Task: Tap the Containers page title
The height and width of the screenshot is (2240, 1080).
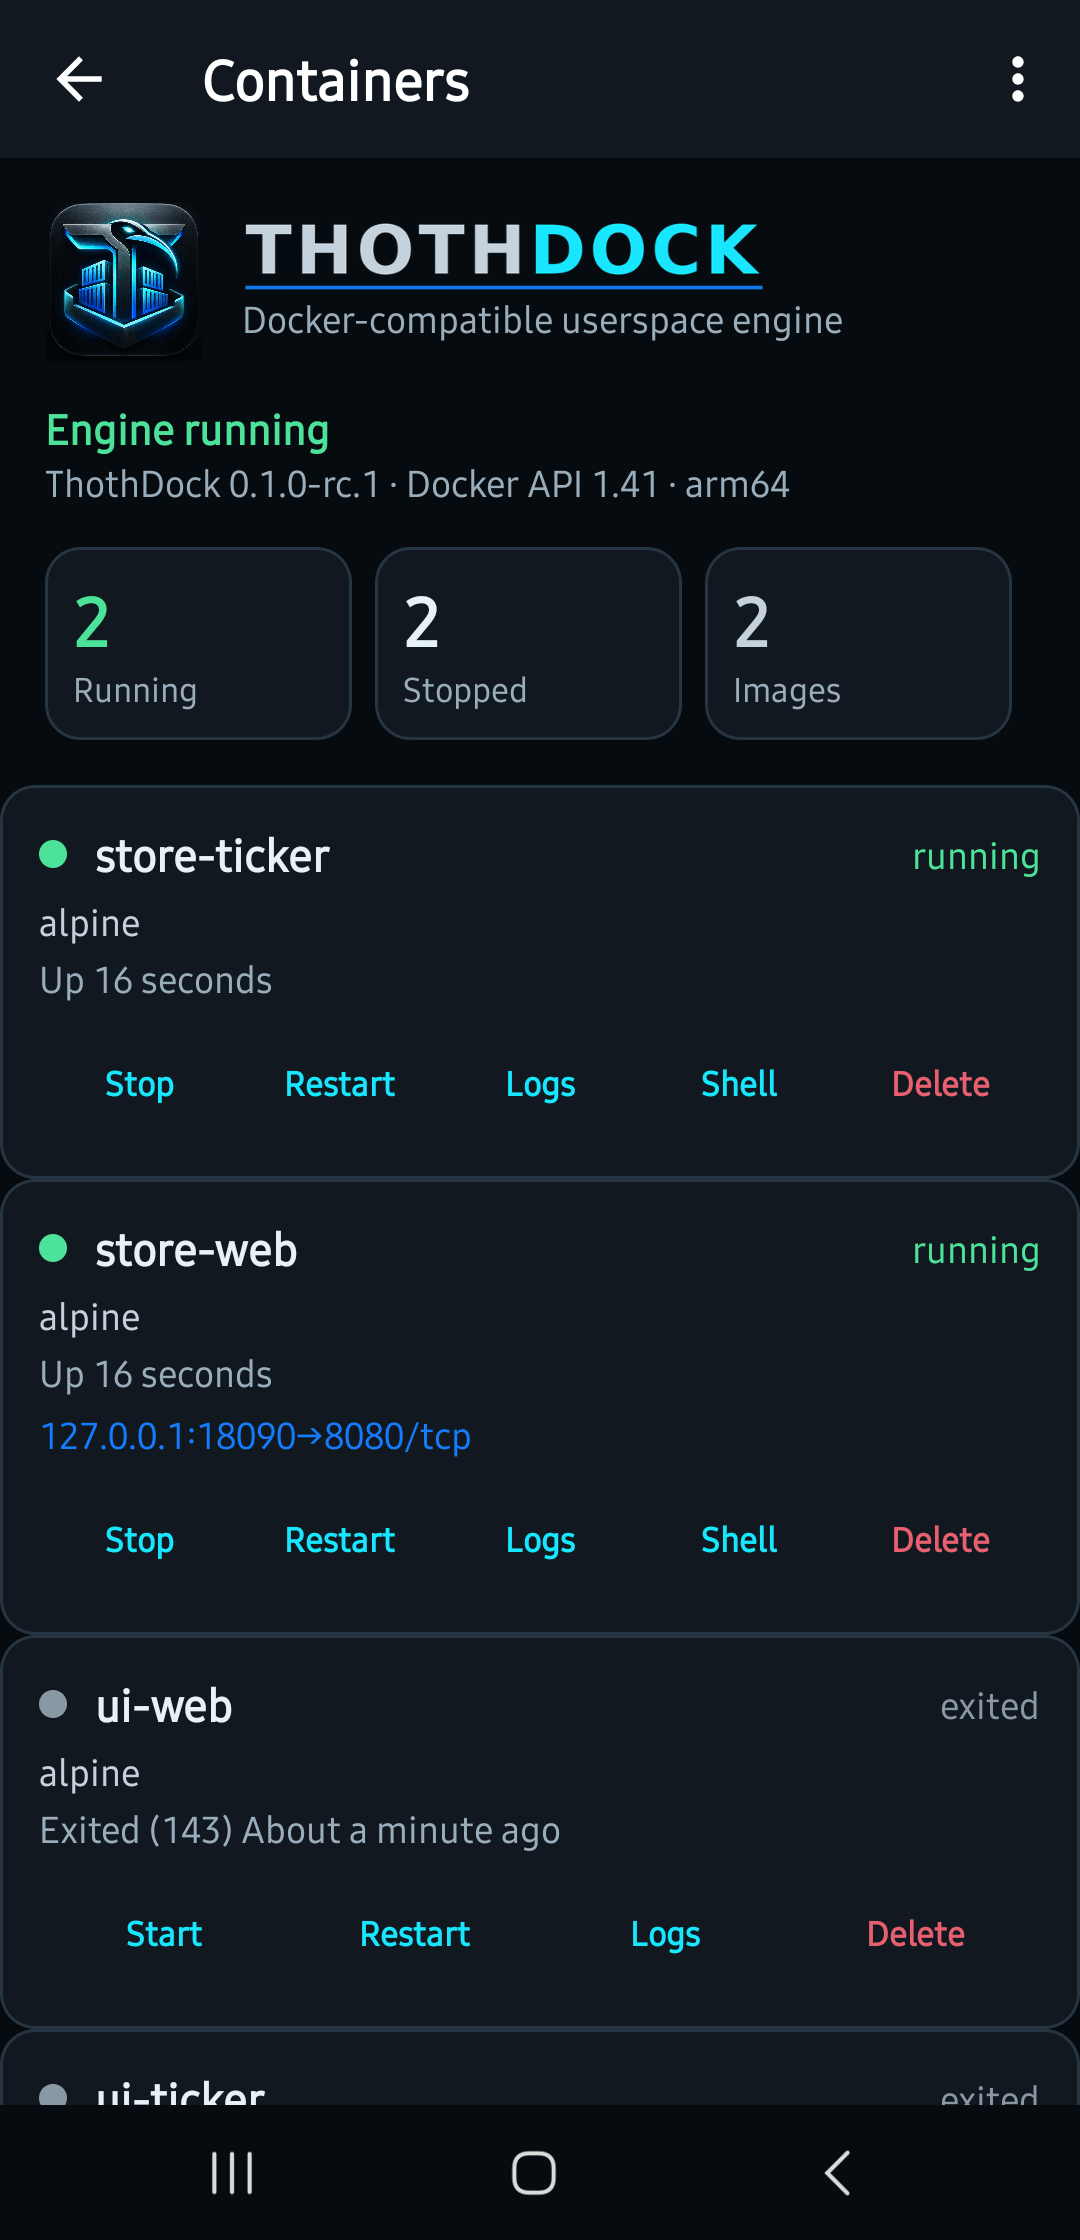Action: (336, 81)
